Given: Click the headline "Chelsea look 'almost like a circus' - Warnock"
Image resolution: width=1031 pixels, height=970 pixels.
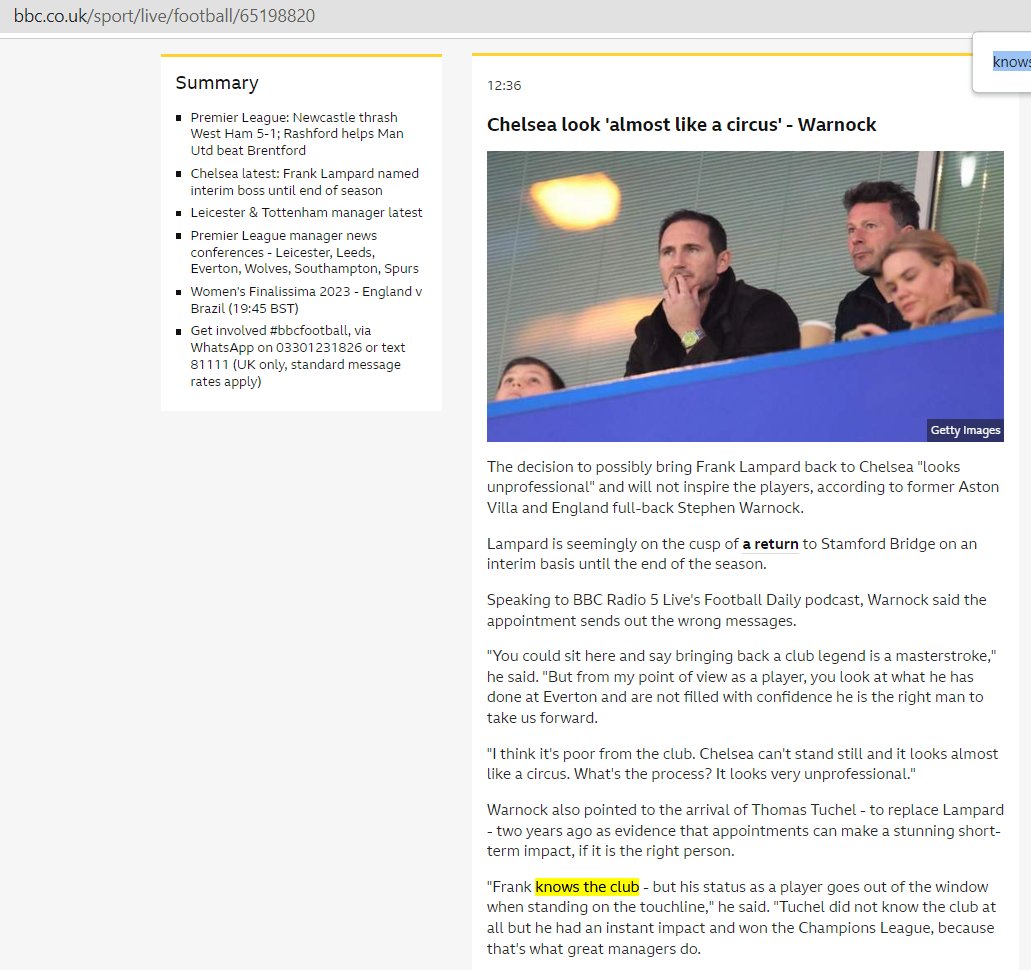Looking at the screenshot, I should pos(681,124).
